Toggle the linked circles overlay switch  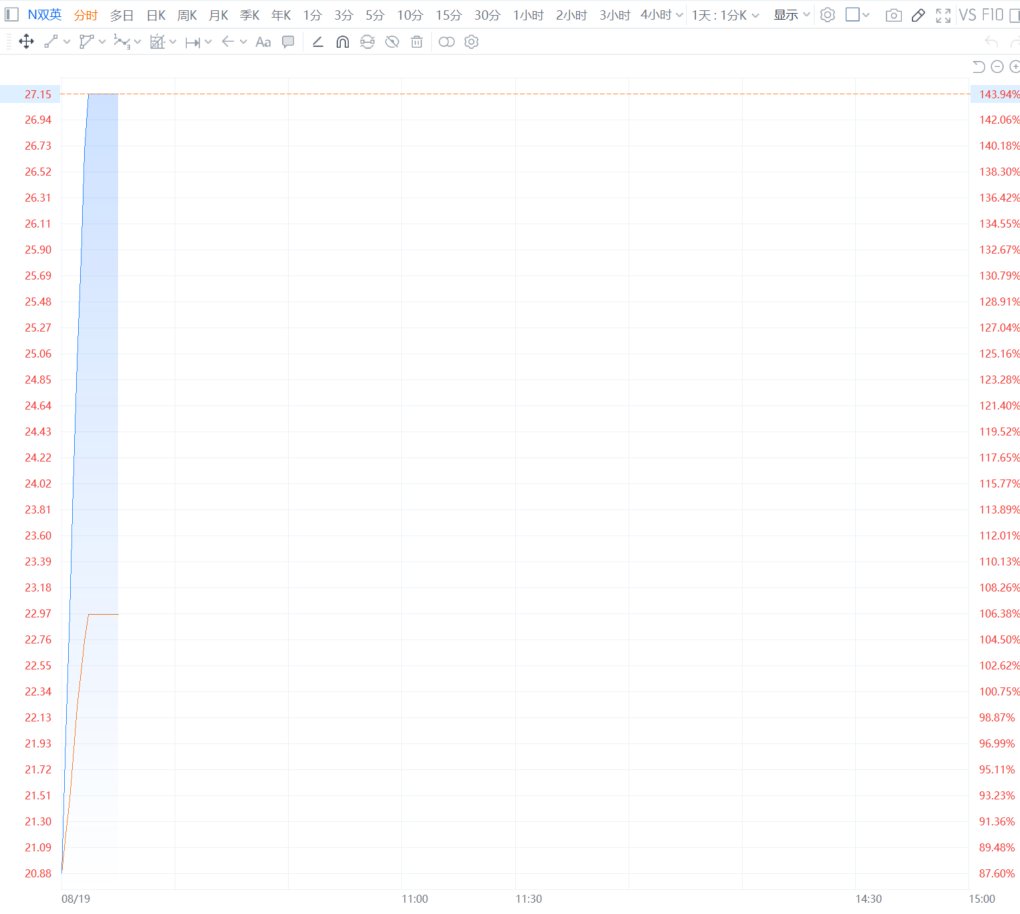(x=446, y=42)
